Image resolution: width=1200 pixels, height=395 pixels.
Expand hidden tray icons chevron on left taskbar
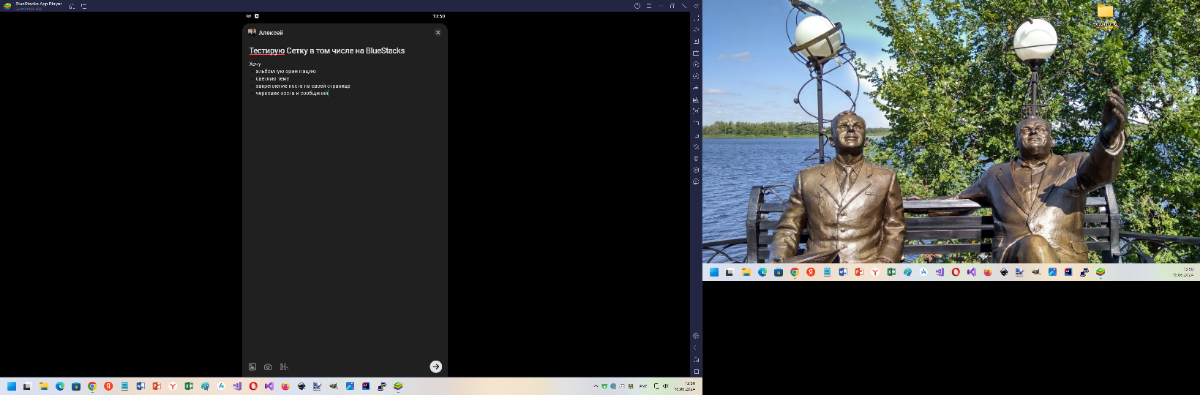point(595,386)
